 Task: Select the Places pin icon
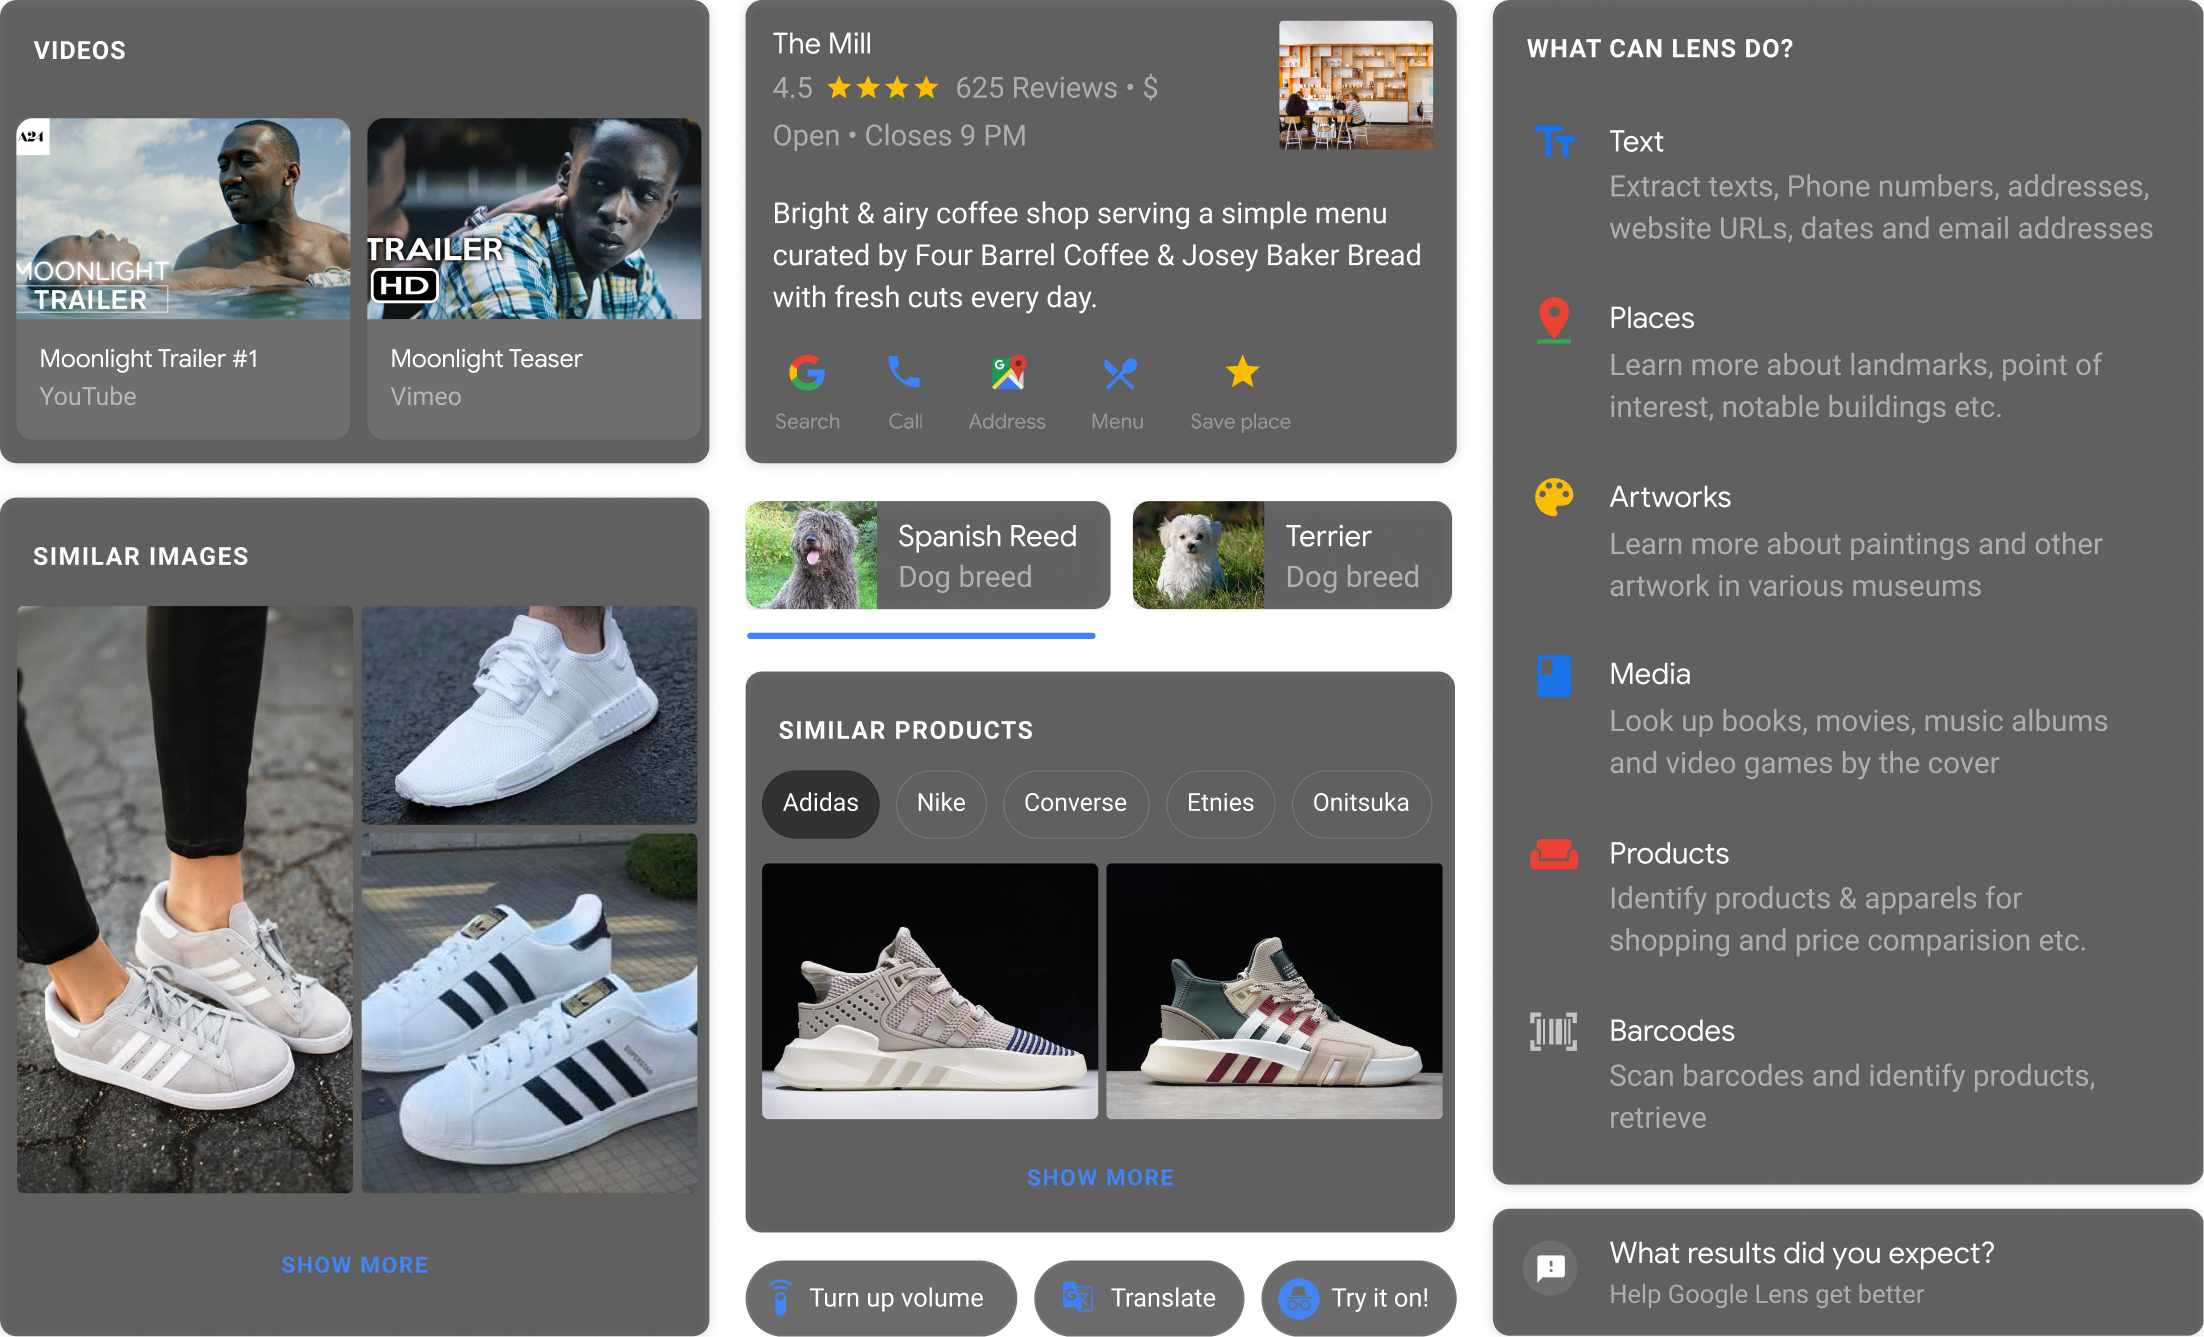pos(1553,320)
